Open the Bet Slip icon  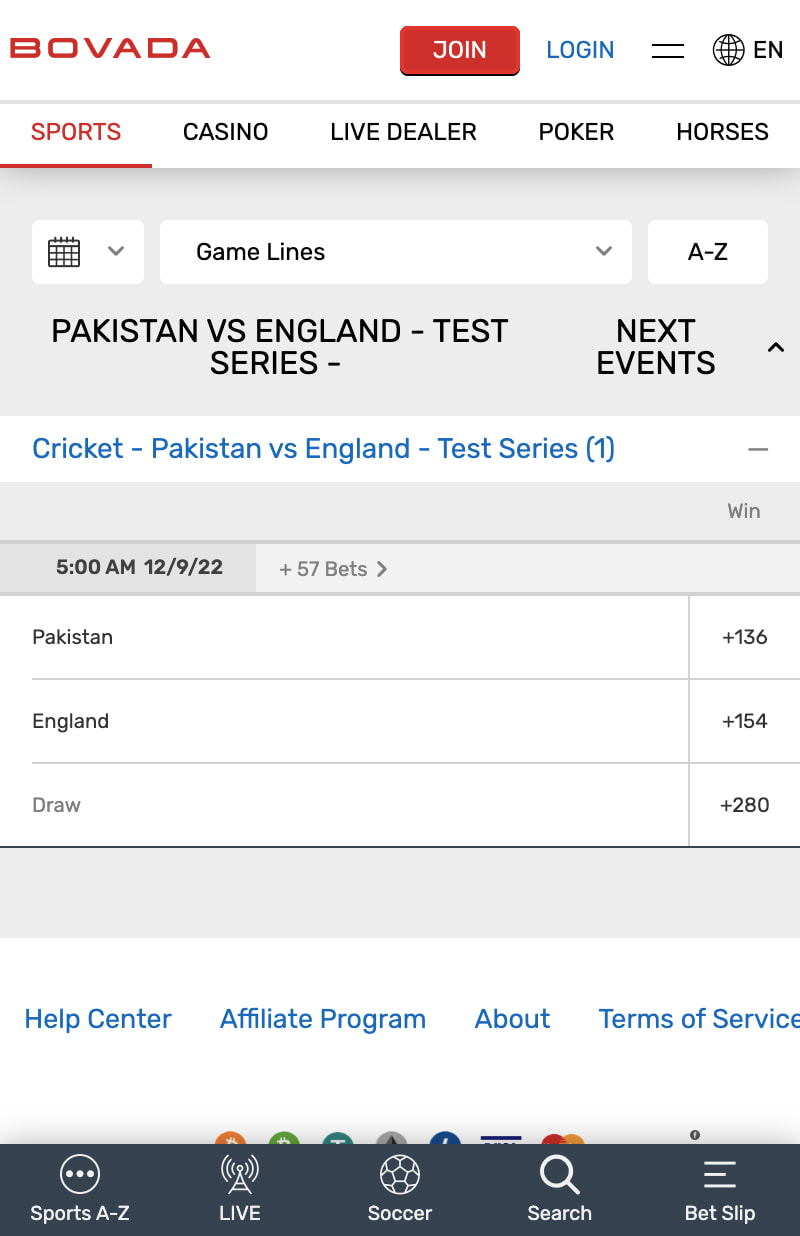pos(720,1175)
